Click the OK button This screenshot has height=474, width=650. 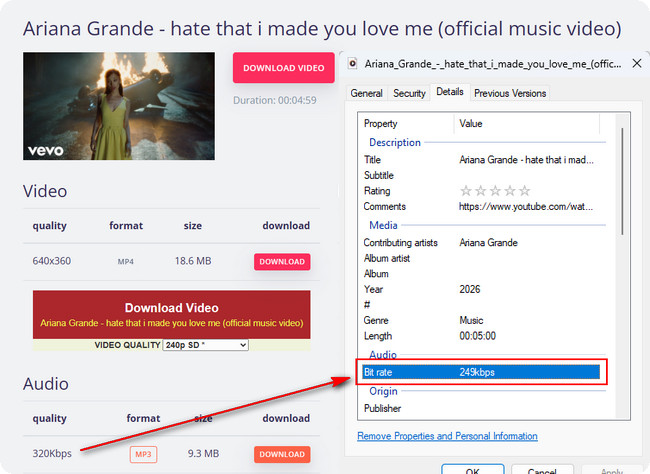473,470
